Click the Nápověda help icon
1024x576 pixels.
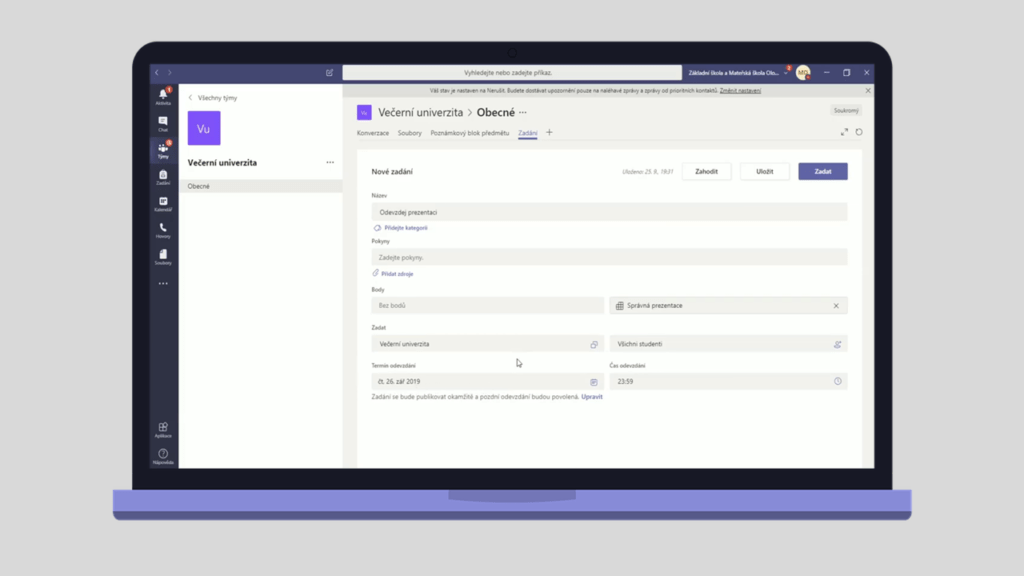pos(163,456)
